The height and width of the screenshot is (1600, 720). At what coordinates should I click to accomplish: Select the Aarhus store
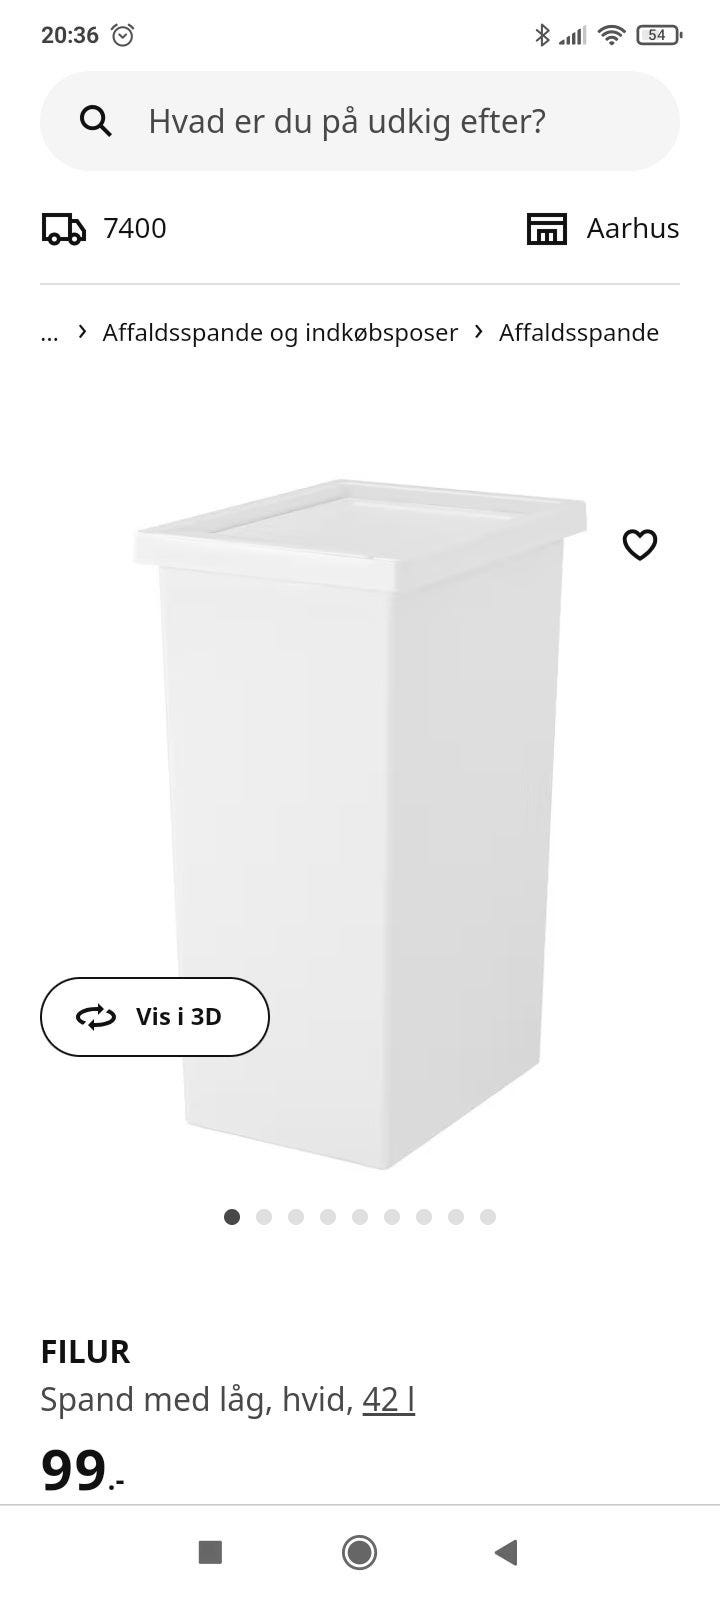click(633, 229)
